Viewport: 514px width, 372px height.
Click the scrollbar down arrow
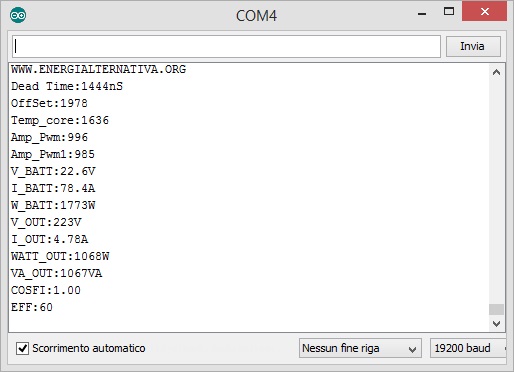point(496,324)
